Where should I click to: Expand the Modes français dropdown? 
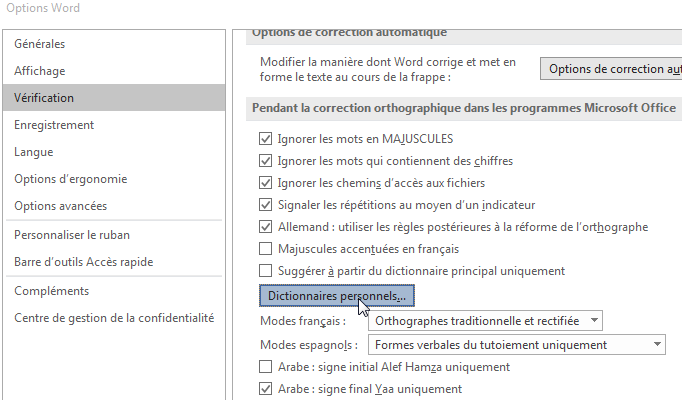[x=486, y=321]
